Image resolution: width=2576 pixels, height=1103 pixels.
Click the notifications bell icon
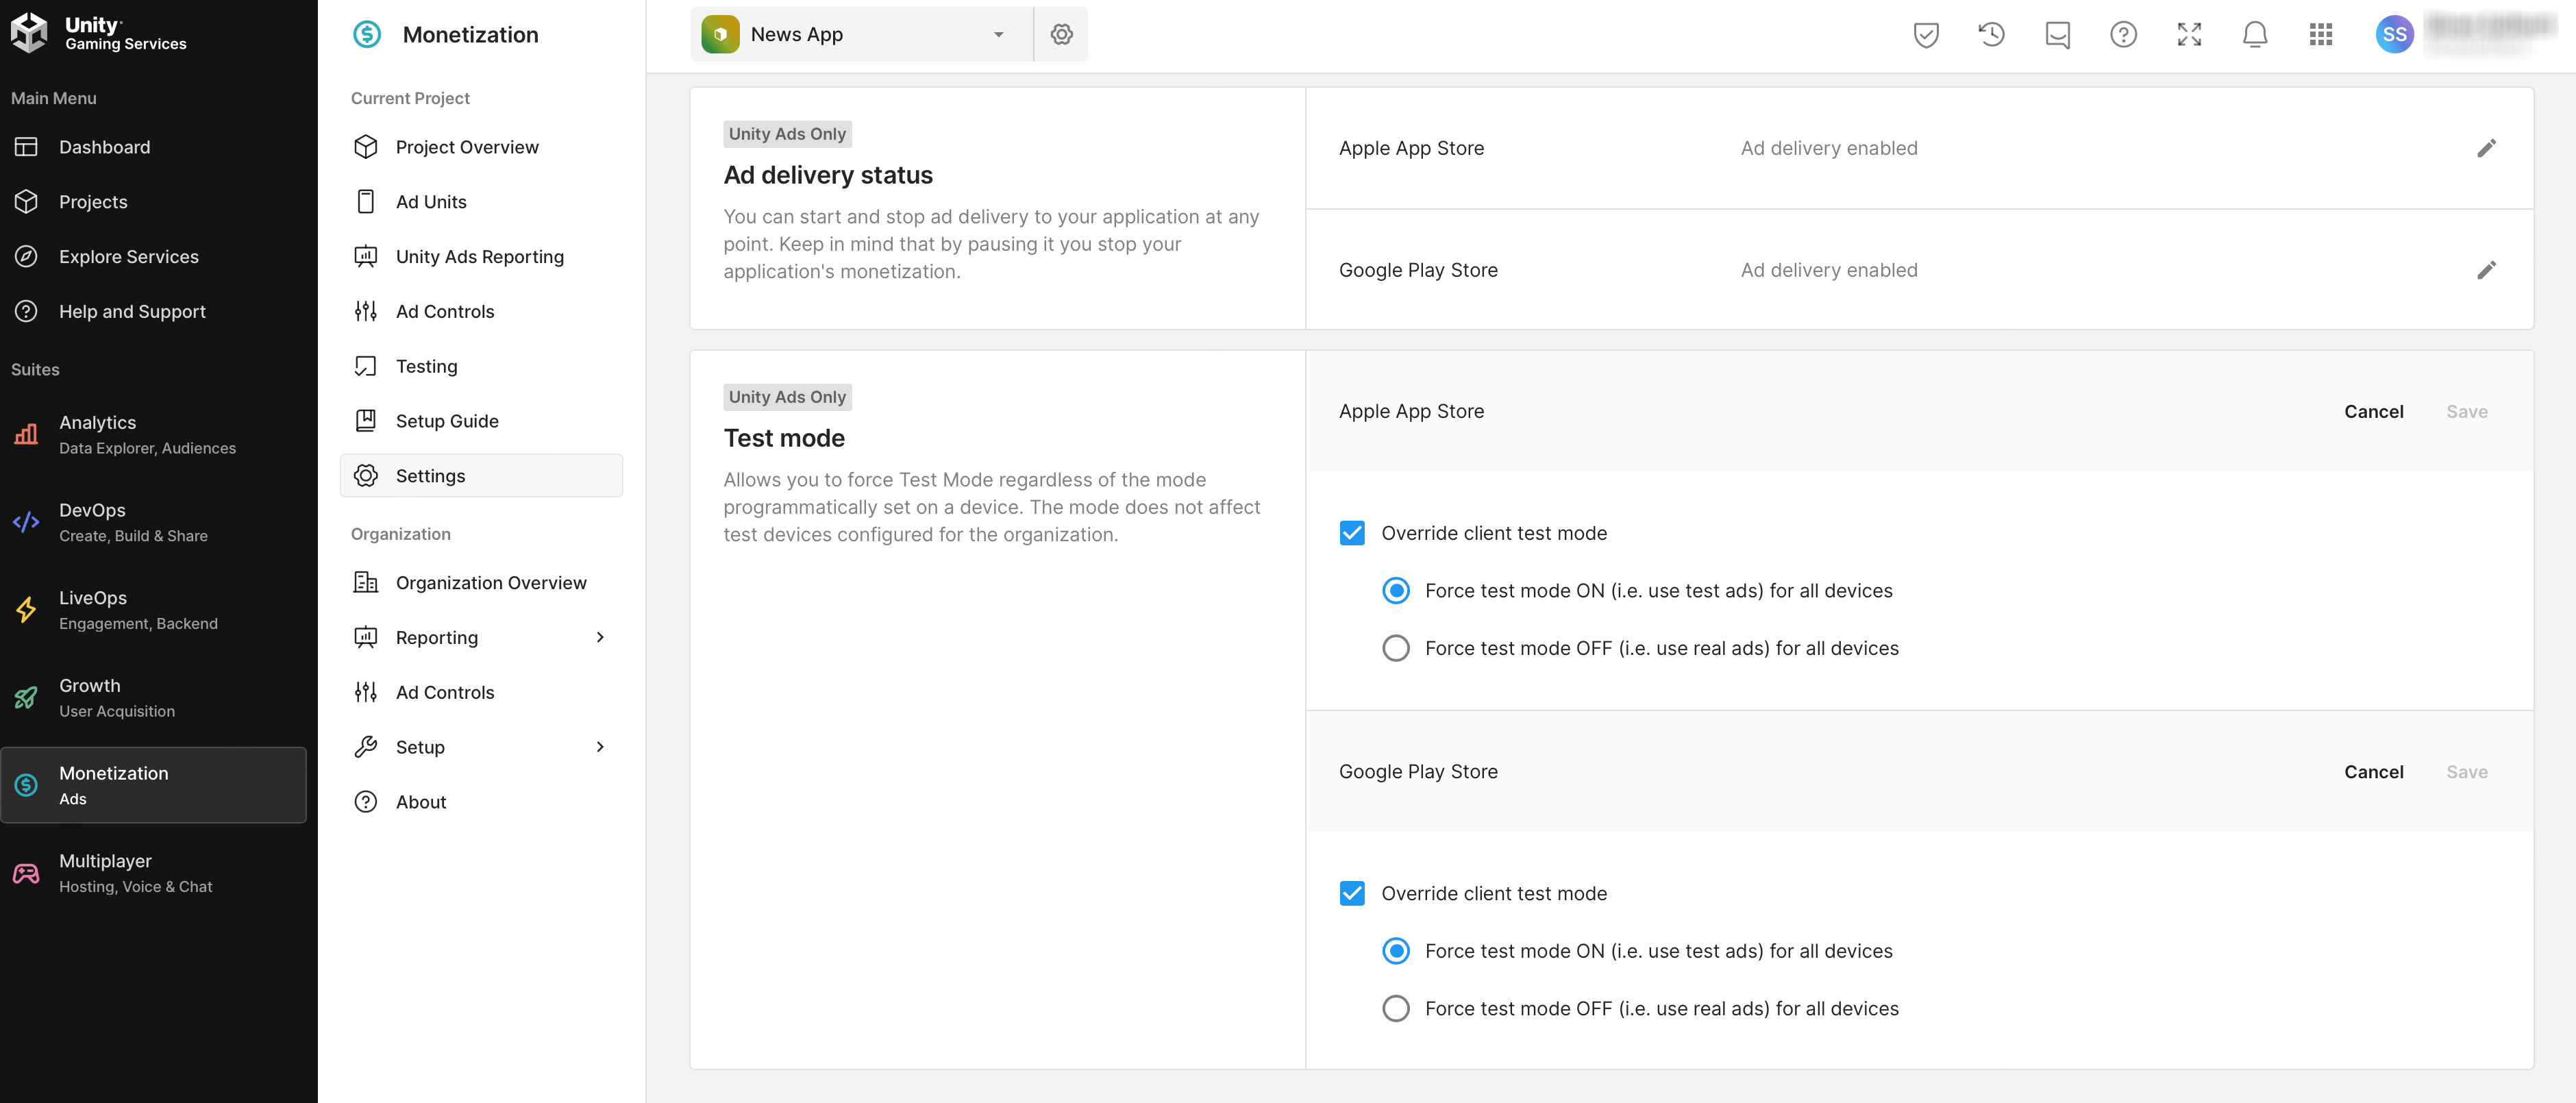pyautogui.click(x=2254, y=35)
